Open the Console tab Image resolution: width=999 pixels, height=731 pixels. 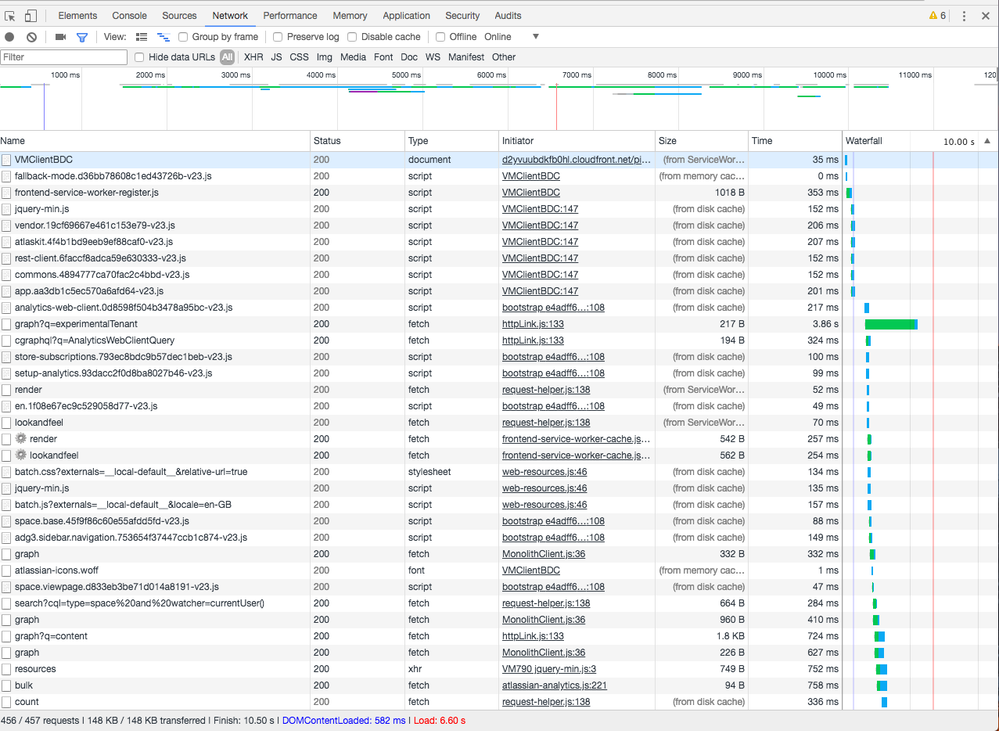pyautogui.click(x=129, y=16)
